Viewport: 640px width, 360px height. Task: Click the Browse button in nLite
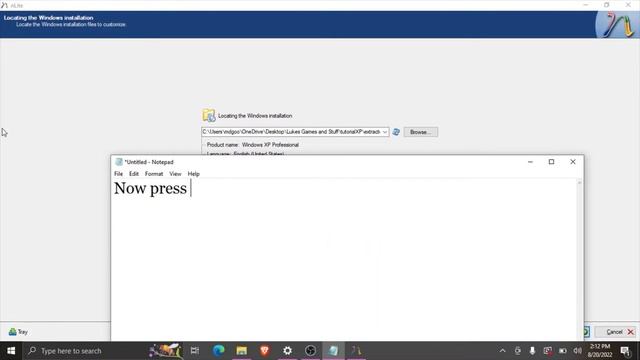tap(420, 132)
